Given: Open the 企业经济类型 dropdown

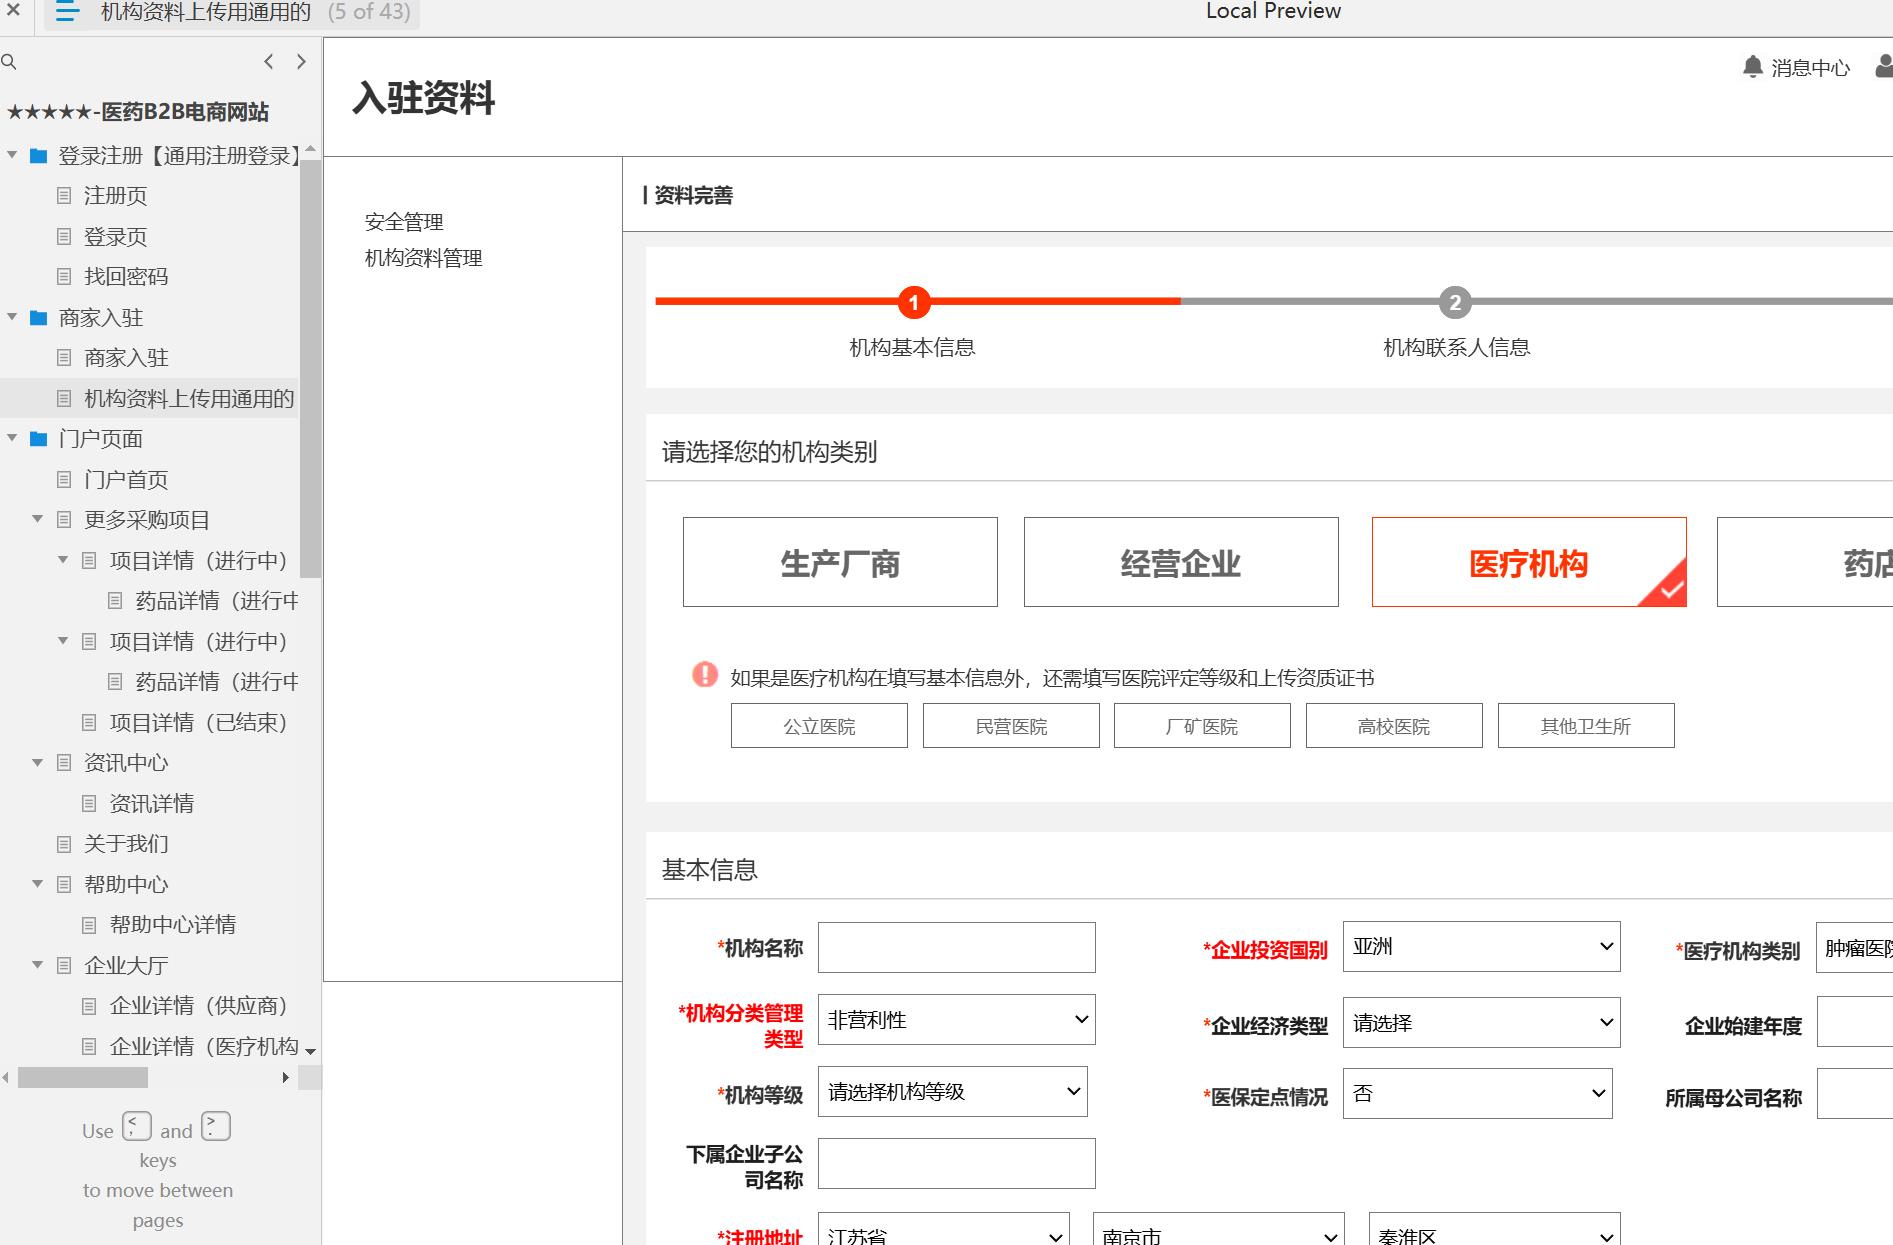Looking at the screenshot, I should 1481,1023.
